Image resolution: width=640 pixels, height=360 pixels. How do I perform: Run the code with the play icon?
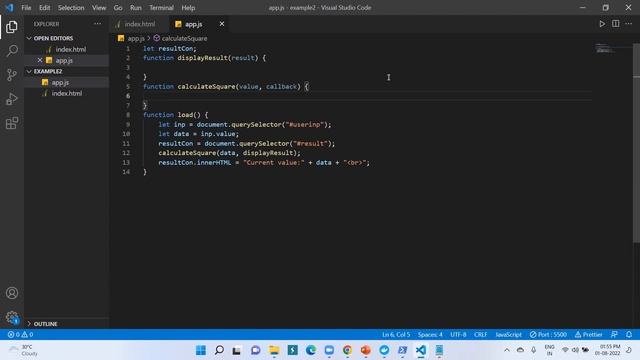[x=602, y=24]
